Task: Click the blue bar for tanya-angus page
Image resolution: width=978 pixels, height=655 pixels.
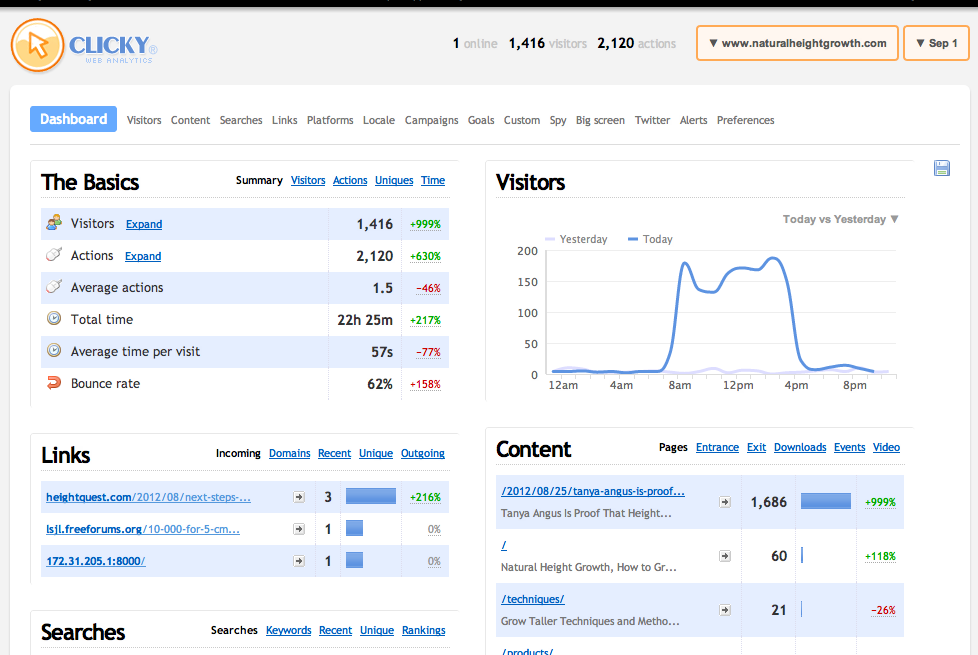Action: (x=826, y=501)
